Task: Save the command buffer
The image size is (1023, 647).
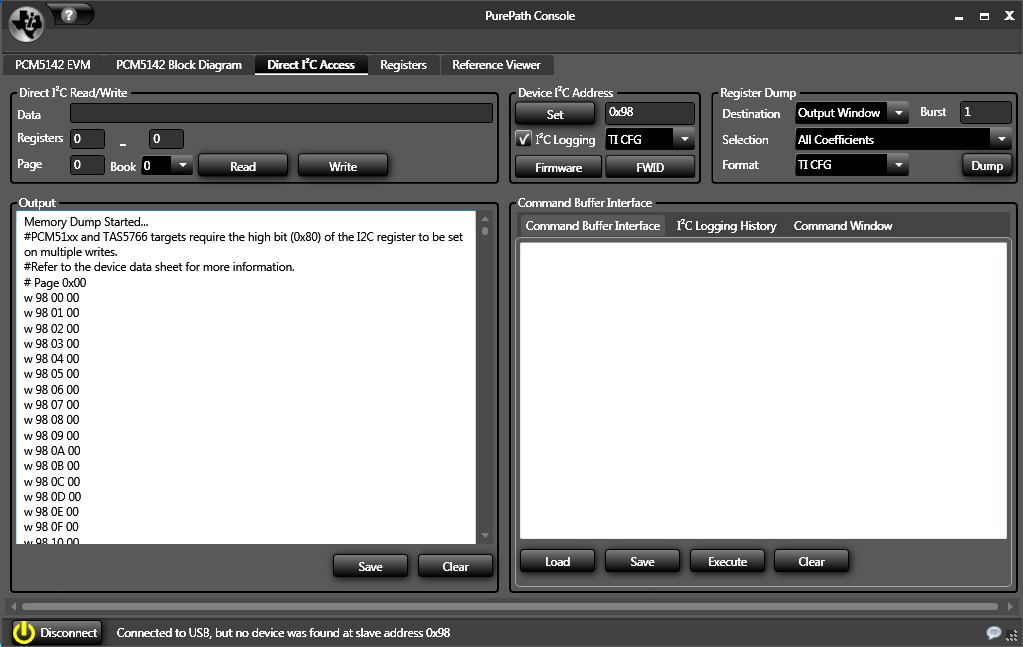Action: pyautogui.click(x=642, y=562)
